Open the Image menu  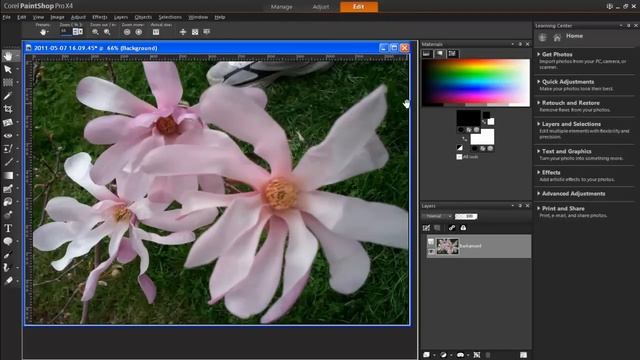pyautogui.click(x=57, y=17)
